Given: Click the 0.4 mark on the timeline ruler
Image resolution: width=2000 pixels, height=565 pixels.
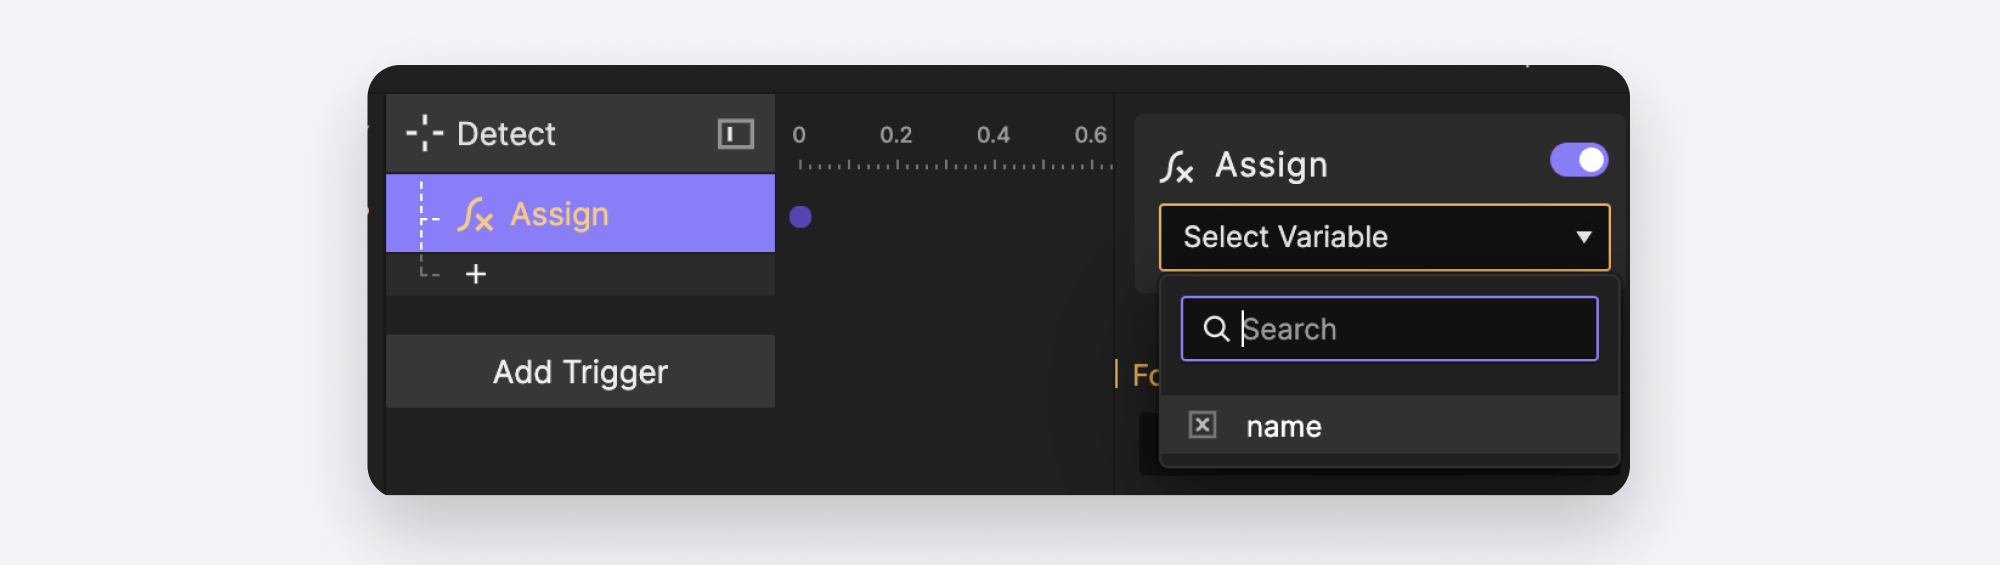Looking at the screenshot, I should point(993,135).
